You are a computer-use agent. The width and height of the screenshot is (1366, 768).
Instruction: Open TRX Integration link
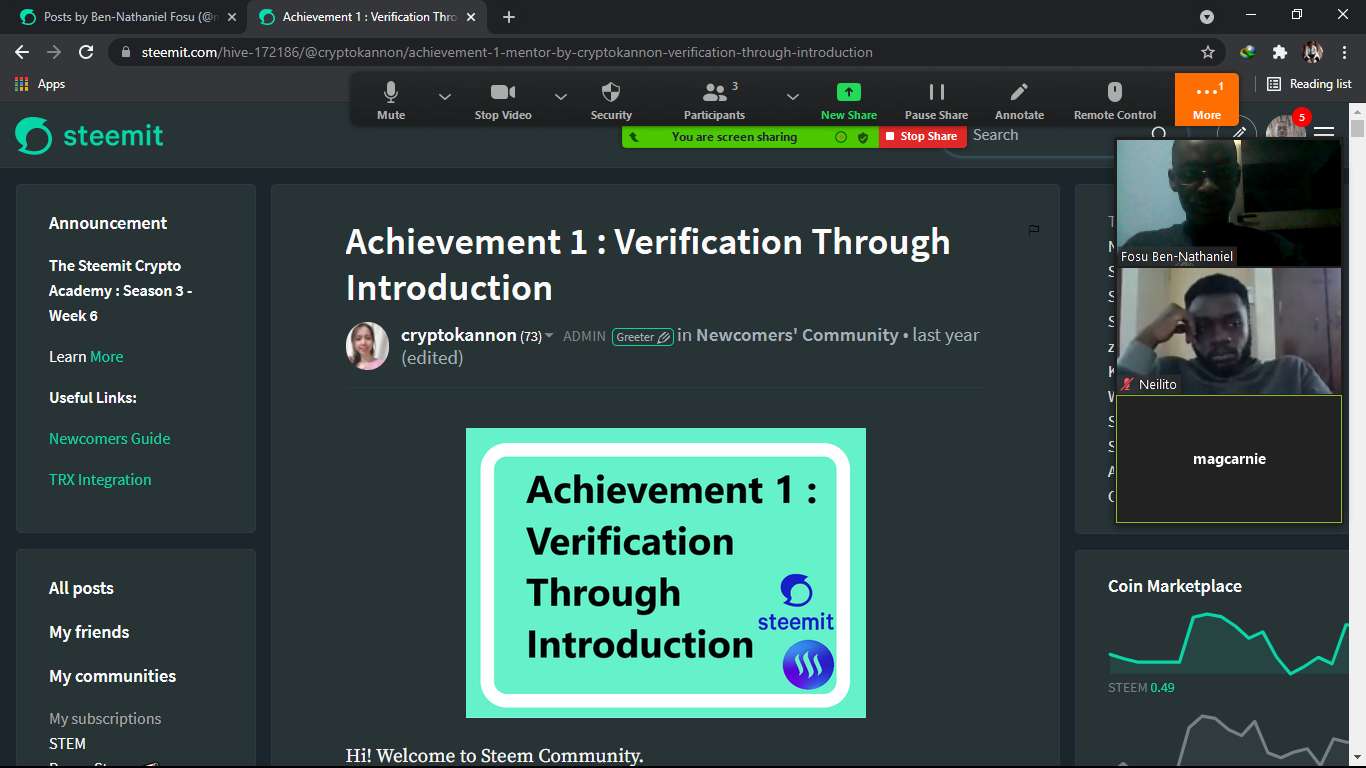pos(100,480)
